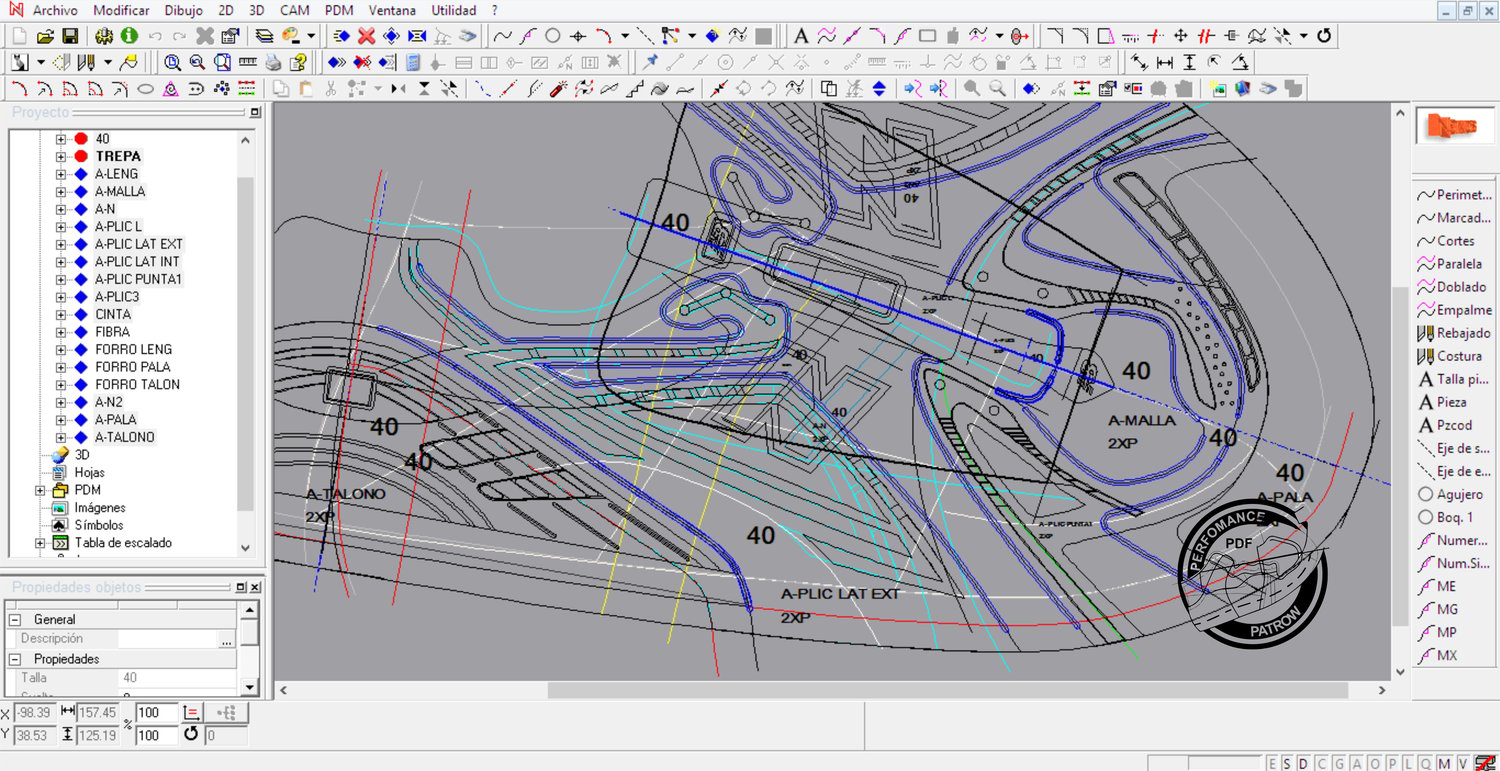The width and height of the screenshot is (1500, 771).
Task: Click the red X cancel icon in toolbar
Action: [x=366, y=36]
